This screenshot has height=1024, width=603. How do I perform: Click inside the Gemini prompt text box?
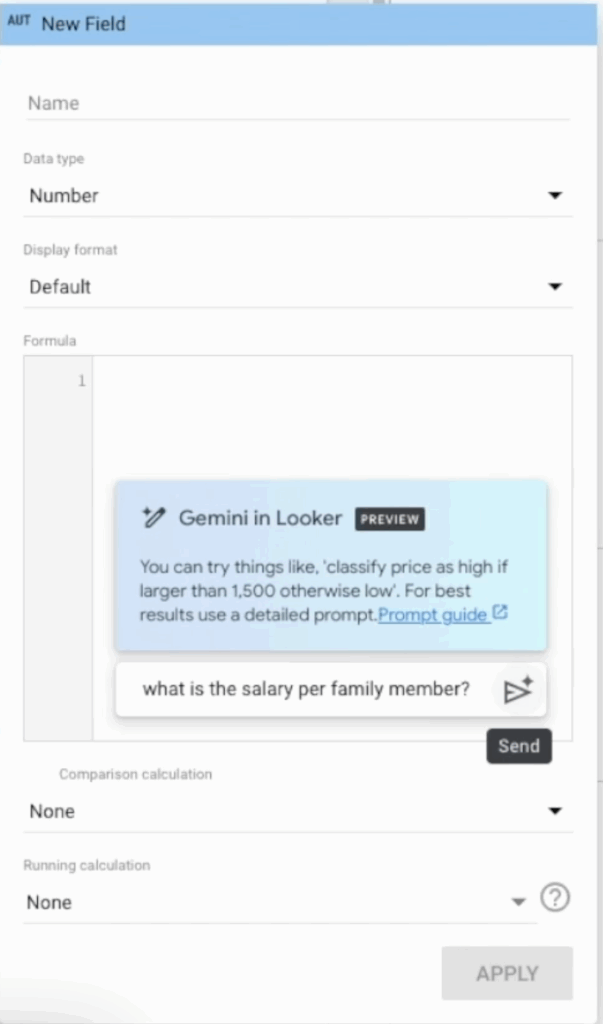tap(305, 689)
